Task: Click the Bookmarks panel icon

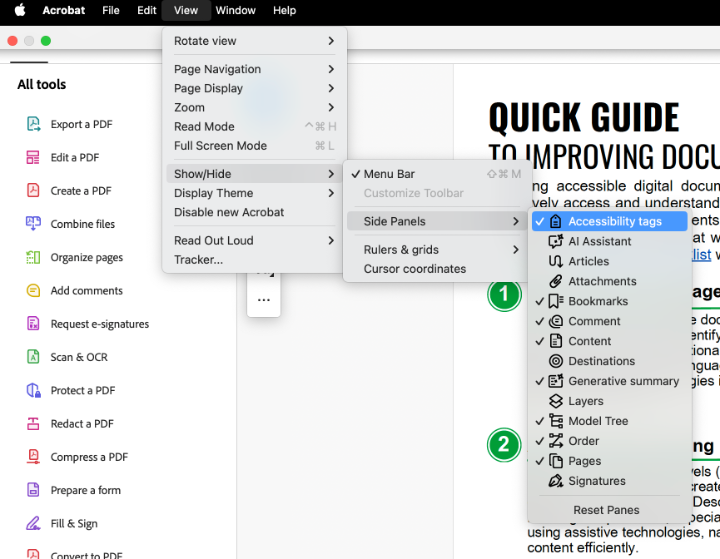Action: (x=556, y=301)
